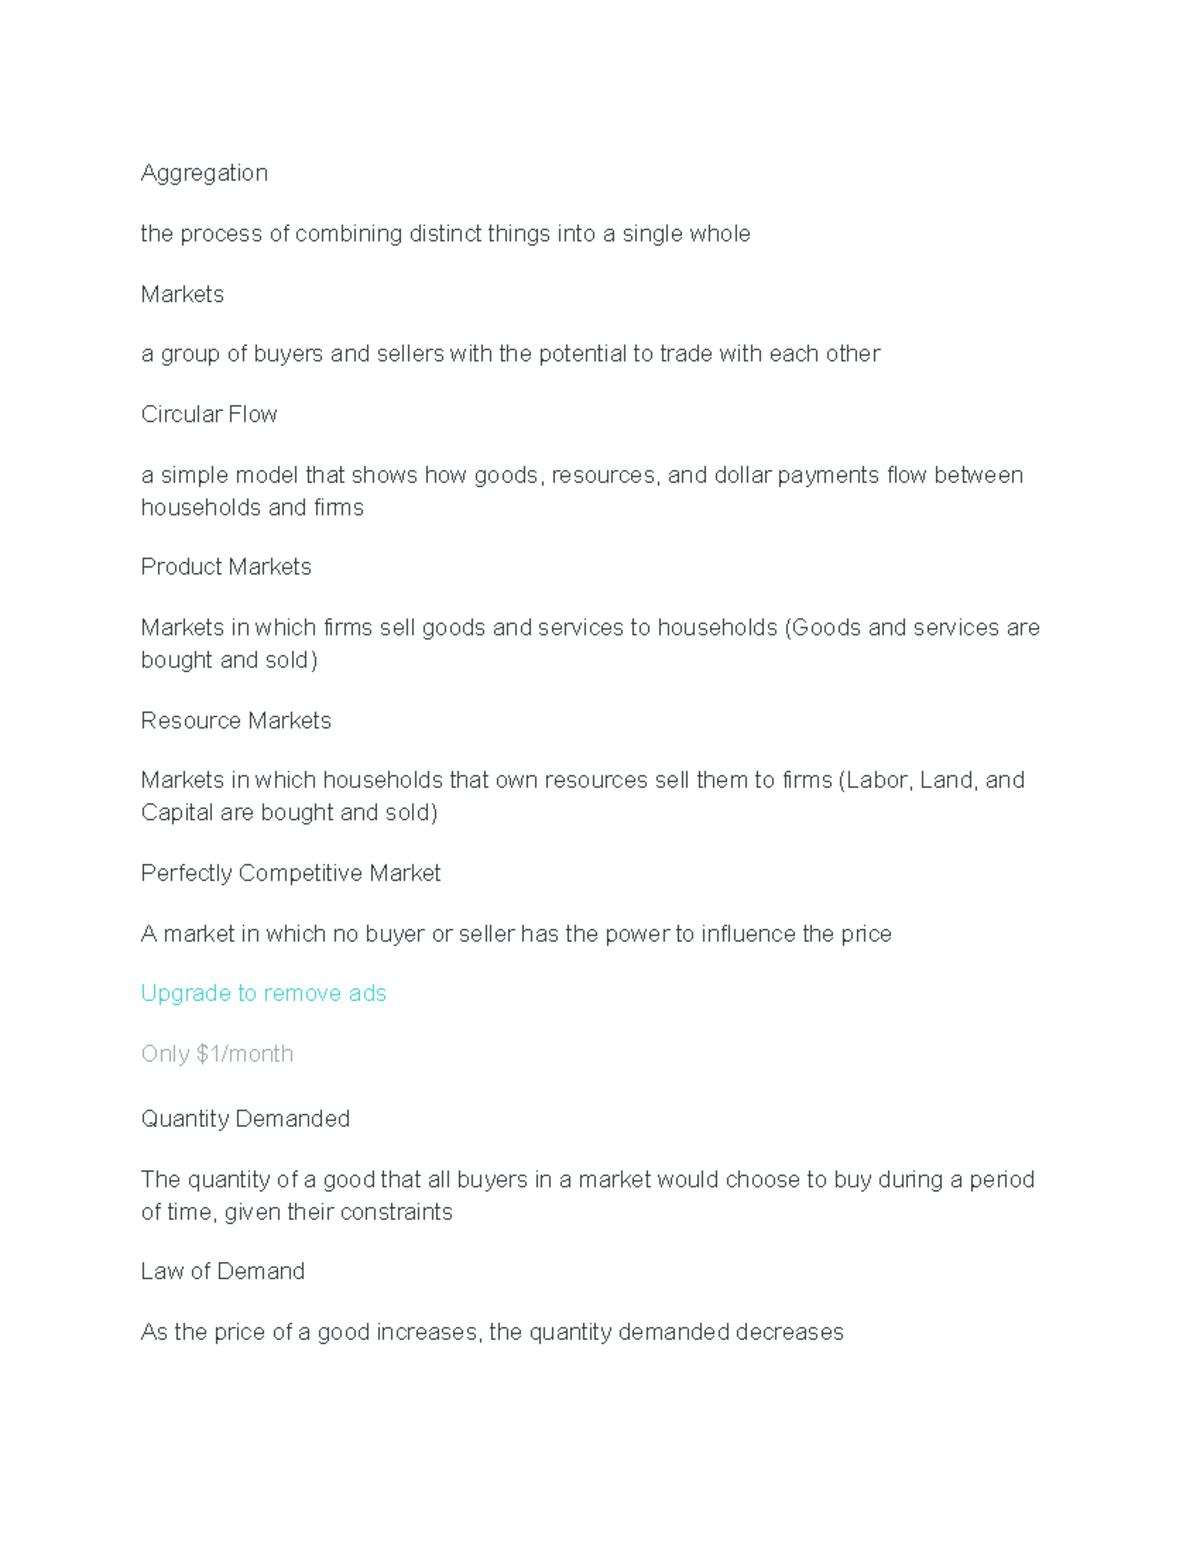Click the 'Only $1/month' text
The height and width of the screenshot is (1553, 1200).
pyautogui.click(x=217, y=1054)
